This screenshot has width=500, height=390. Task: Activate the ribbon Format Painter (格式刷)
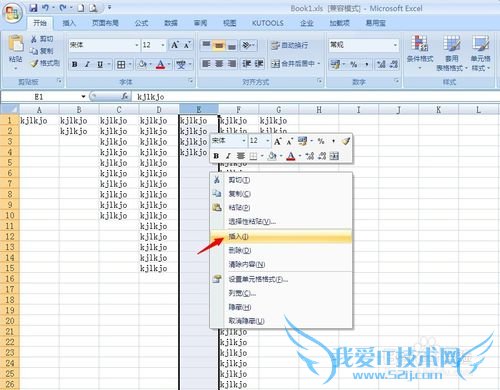point(45,63)
